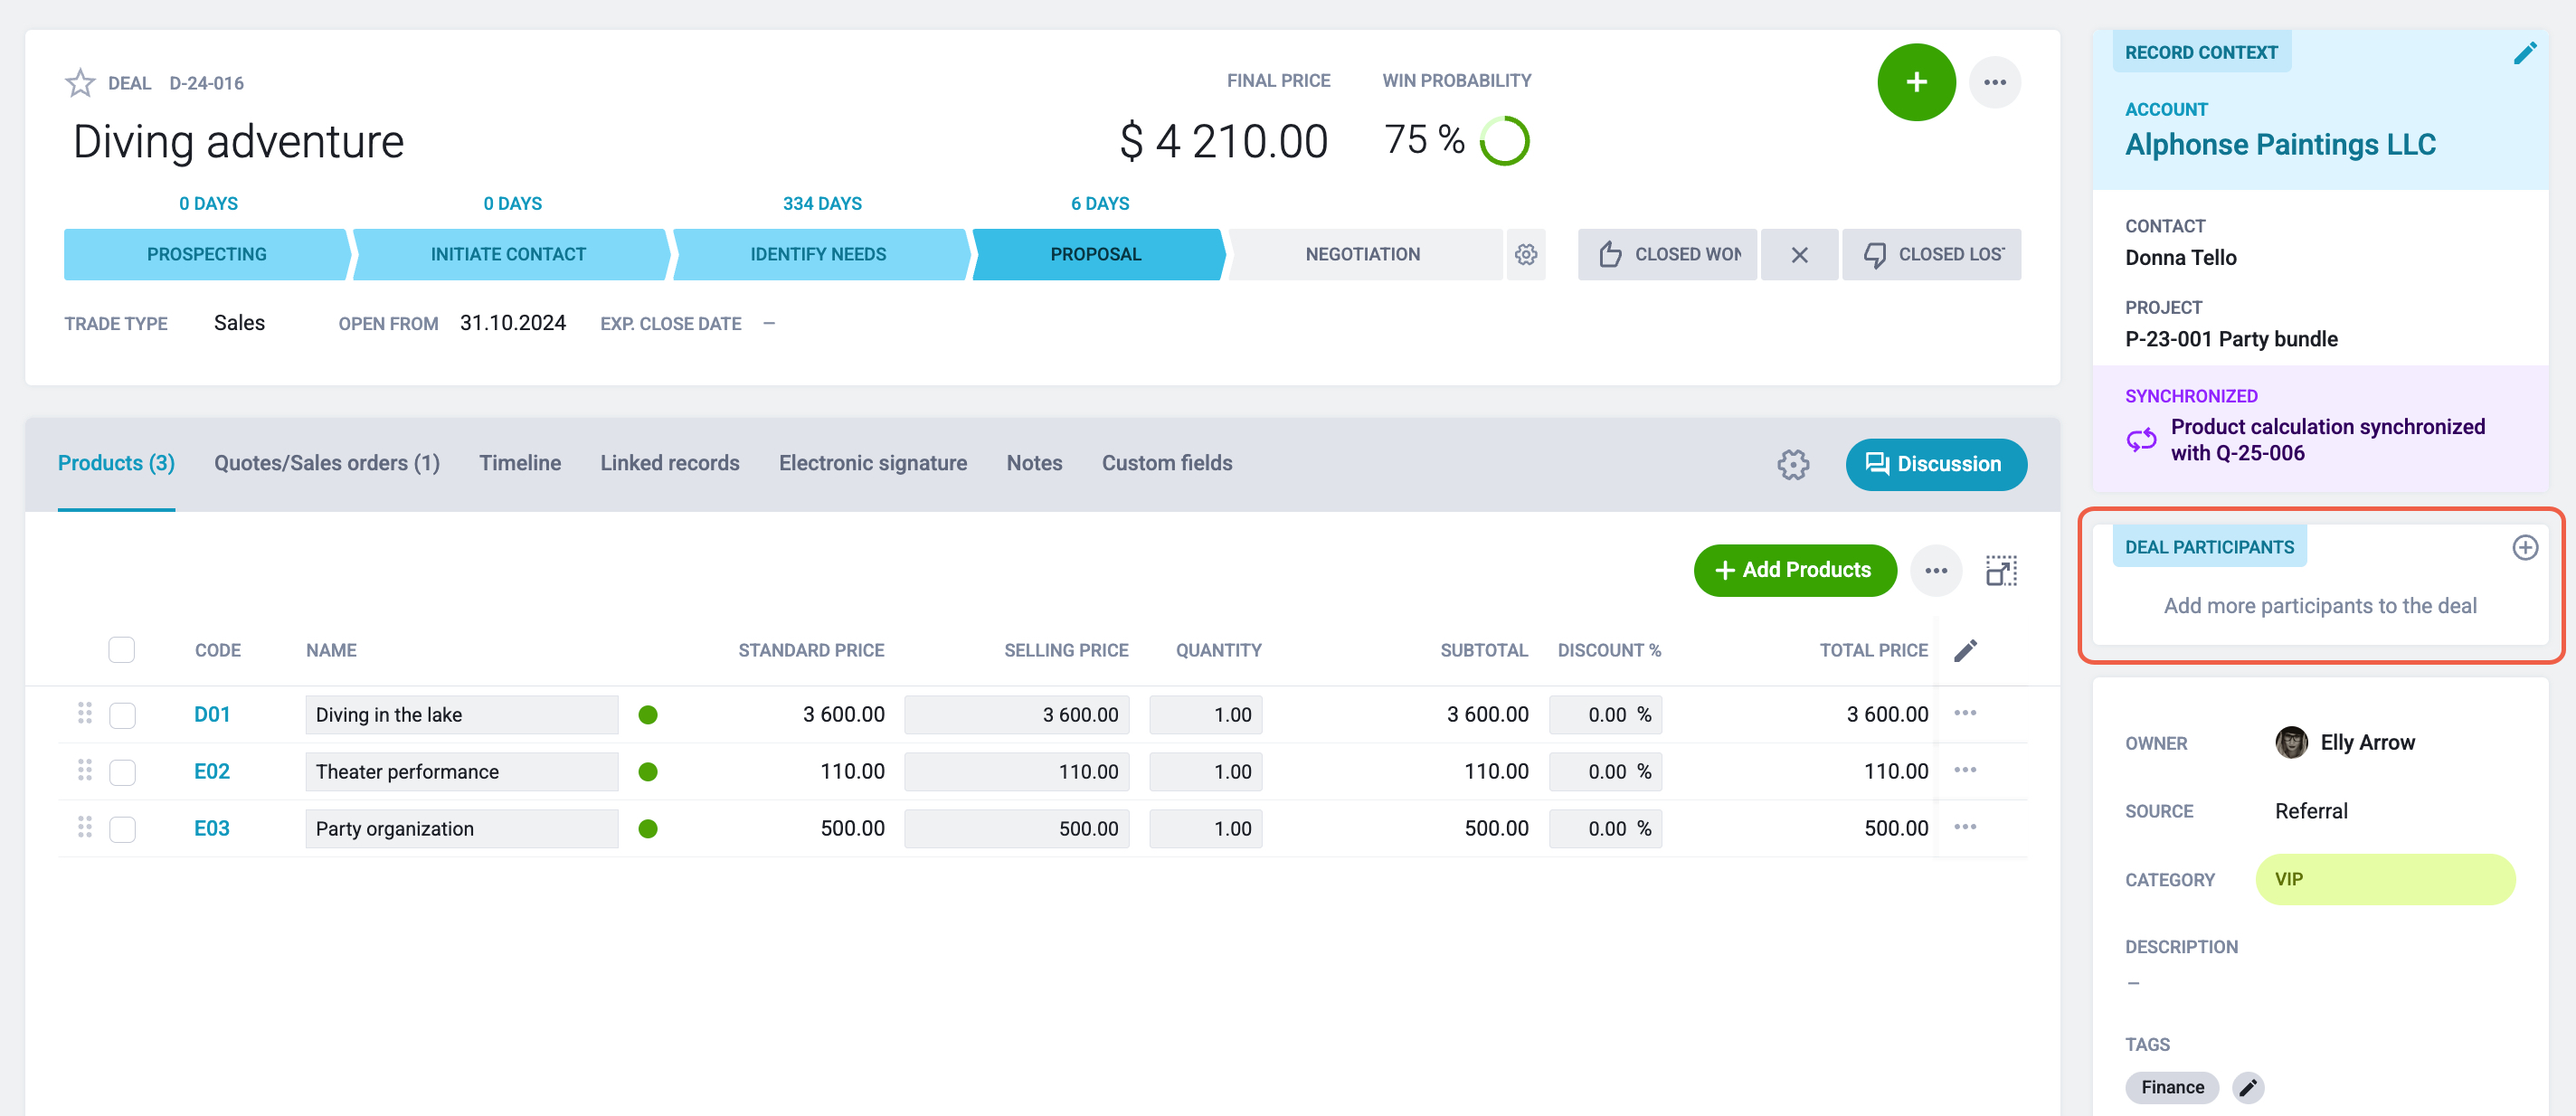The image size is (2576, 1116).
Task: Switch to Quotes/Sales orders tab
Action: coord(327,463)
